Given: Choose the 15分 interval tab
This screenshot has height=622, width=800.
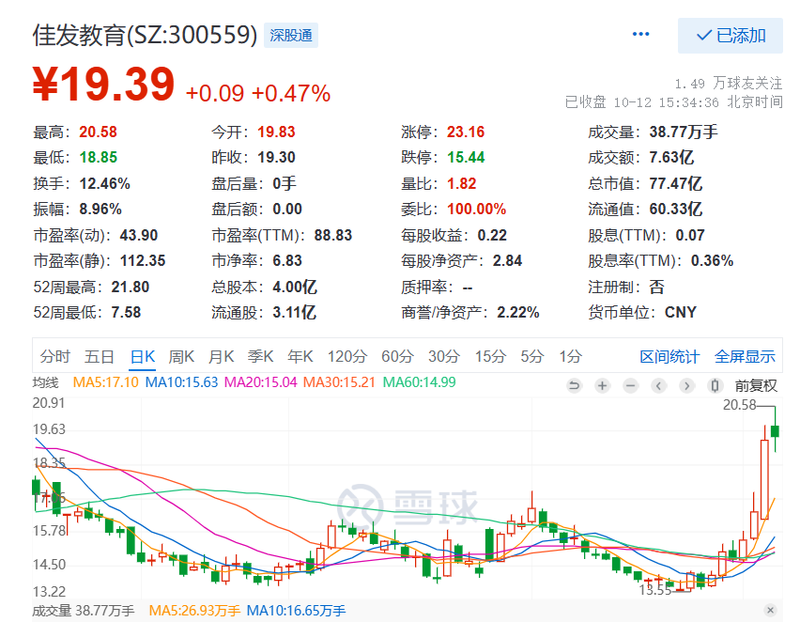Looking at the screenshot, I should [490, 356].
